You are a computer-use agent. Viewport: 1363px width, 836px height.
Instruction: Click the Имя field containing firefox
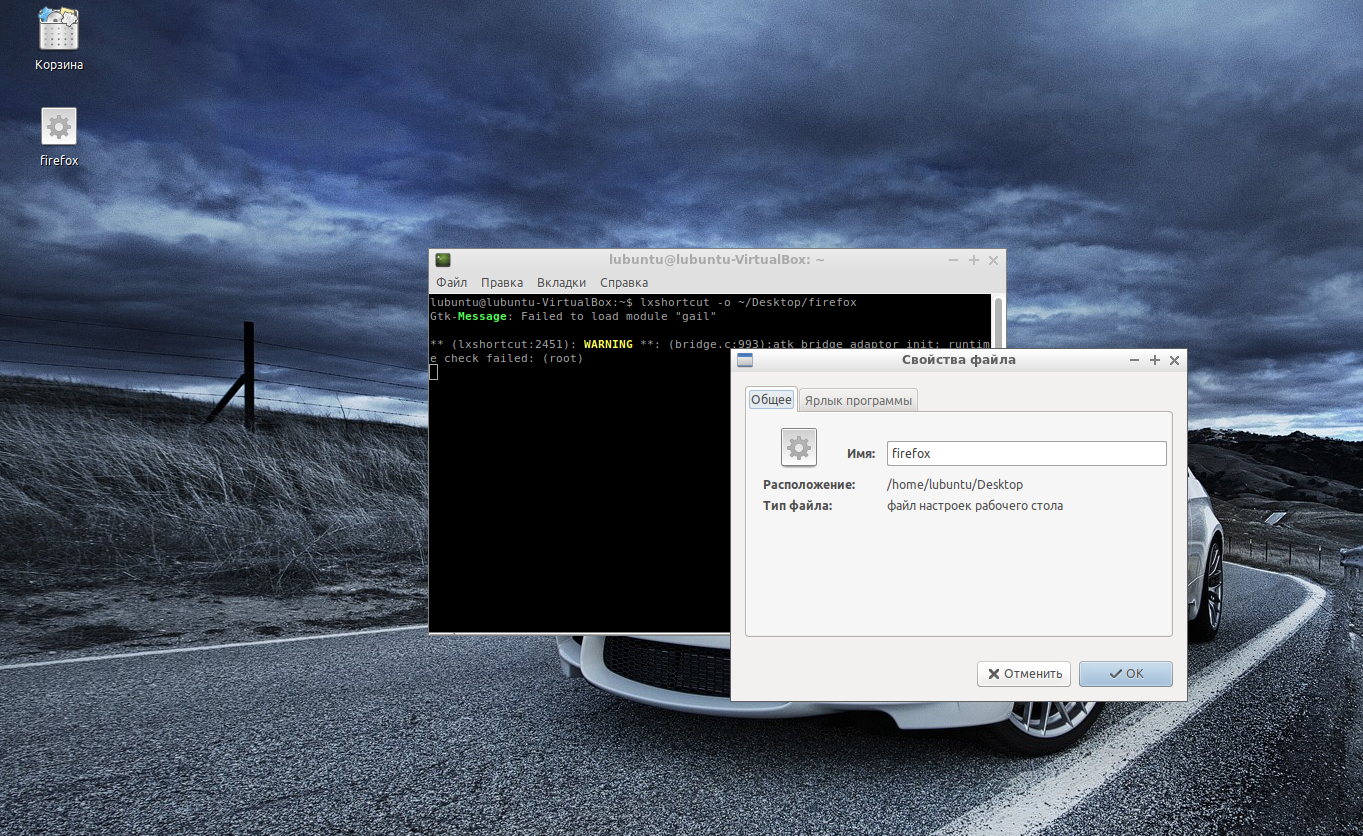[x=1026, y=453]
